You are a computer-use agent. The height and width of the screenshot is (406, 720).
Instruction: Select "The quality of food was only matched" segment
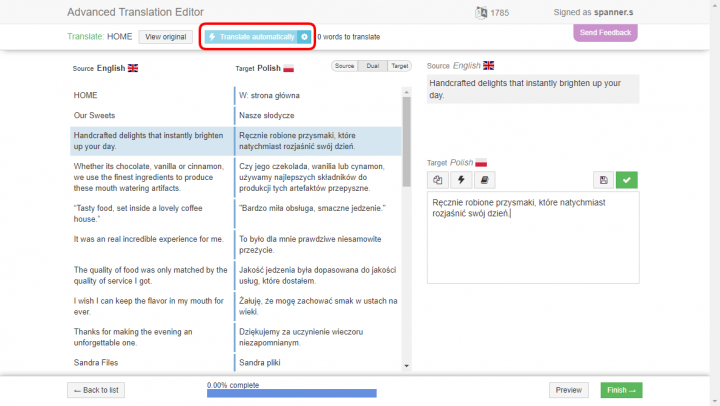tap(152, 276)
